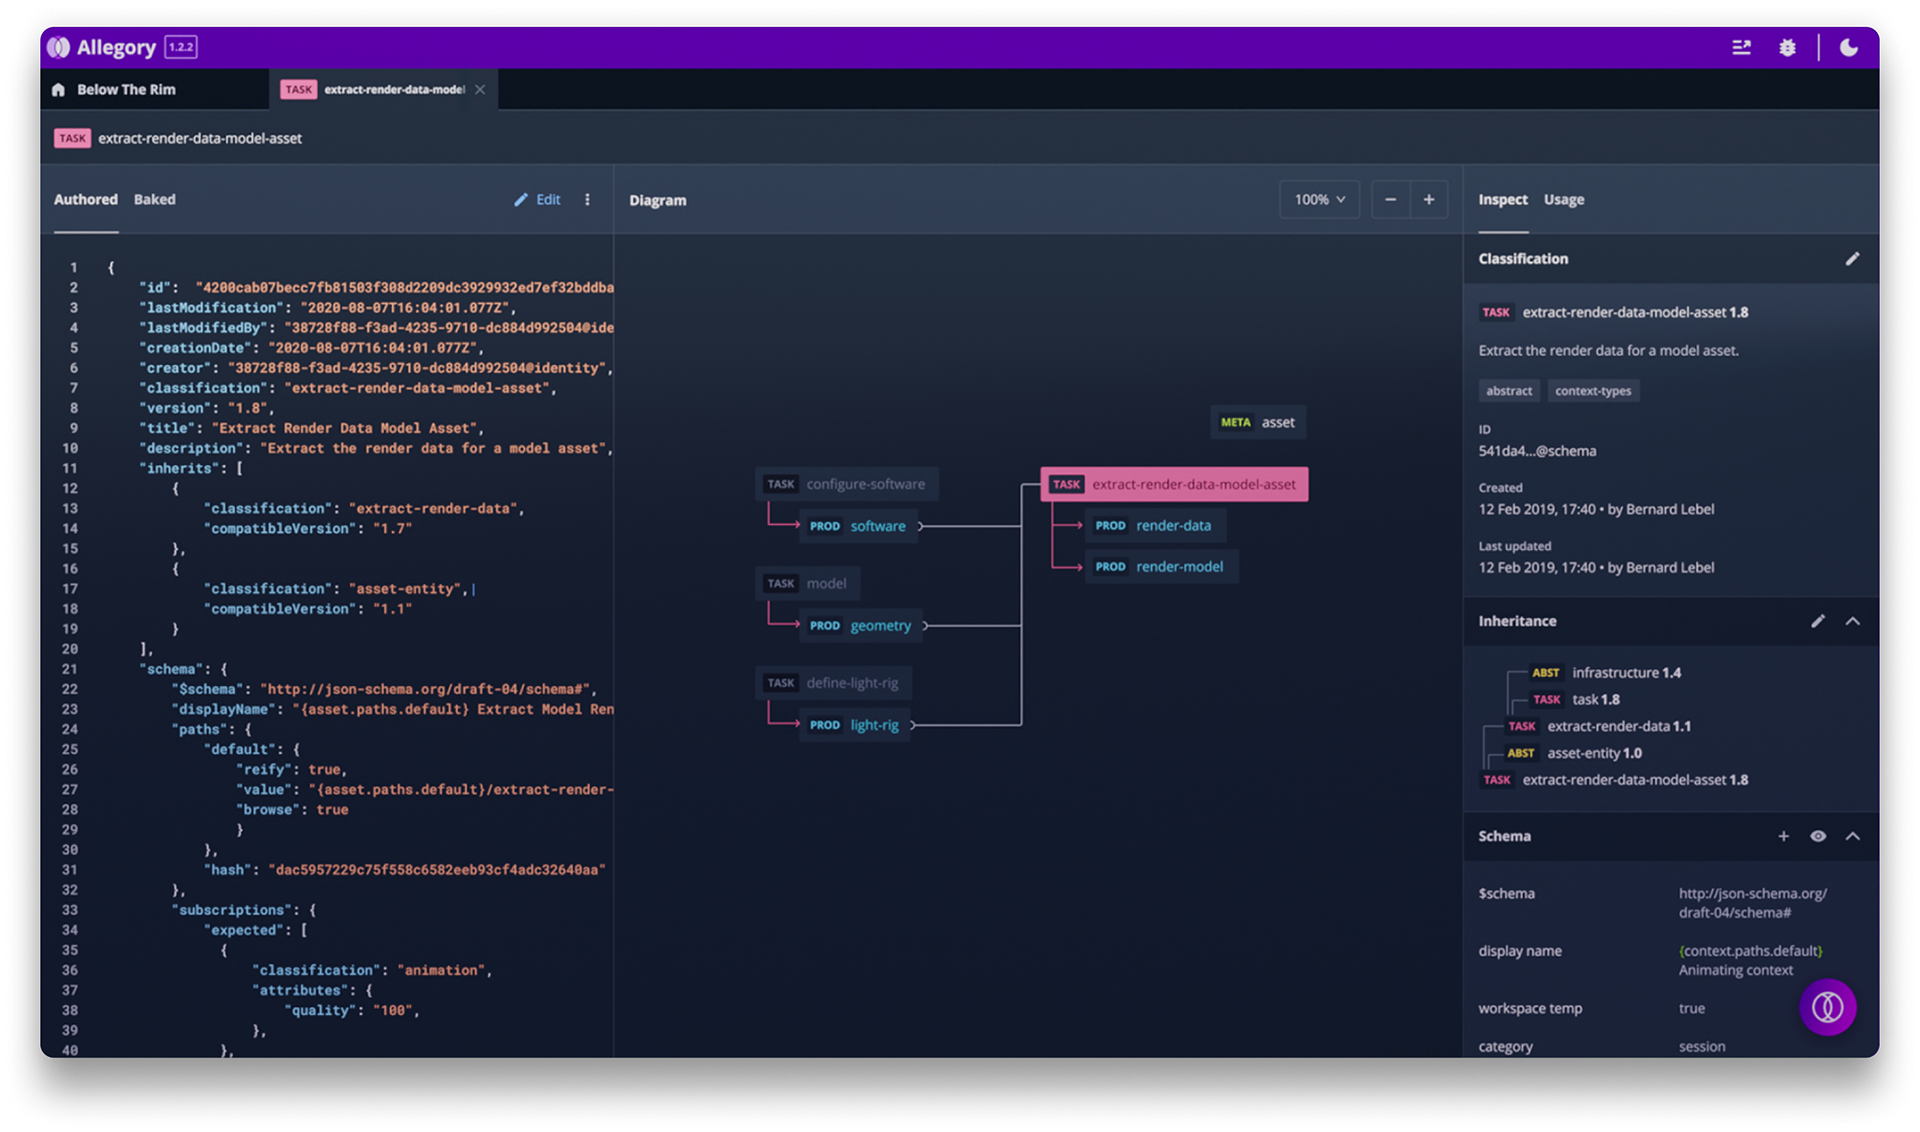Close the extract-render-data-model tab
The height and width of the screenshot is (1132, 1920).
[480, 89]
